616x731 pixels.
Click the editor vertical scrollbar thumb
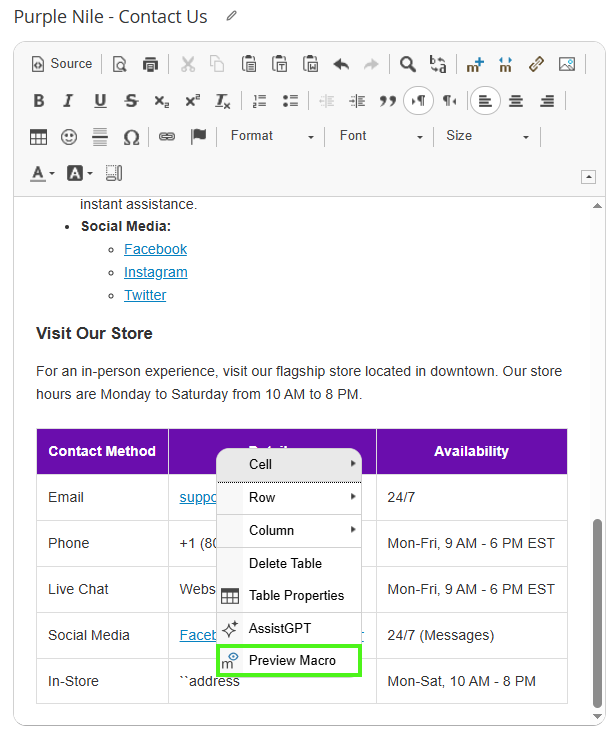tap(597, 614)
